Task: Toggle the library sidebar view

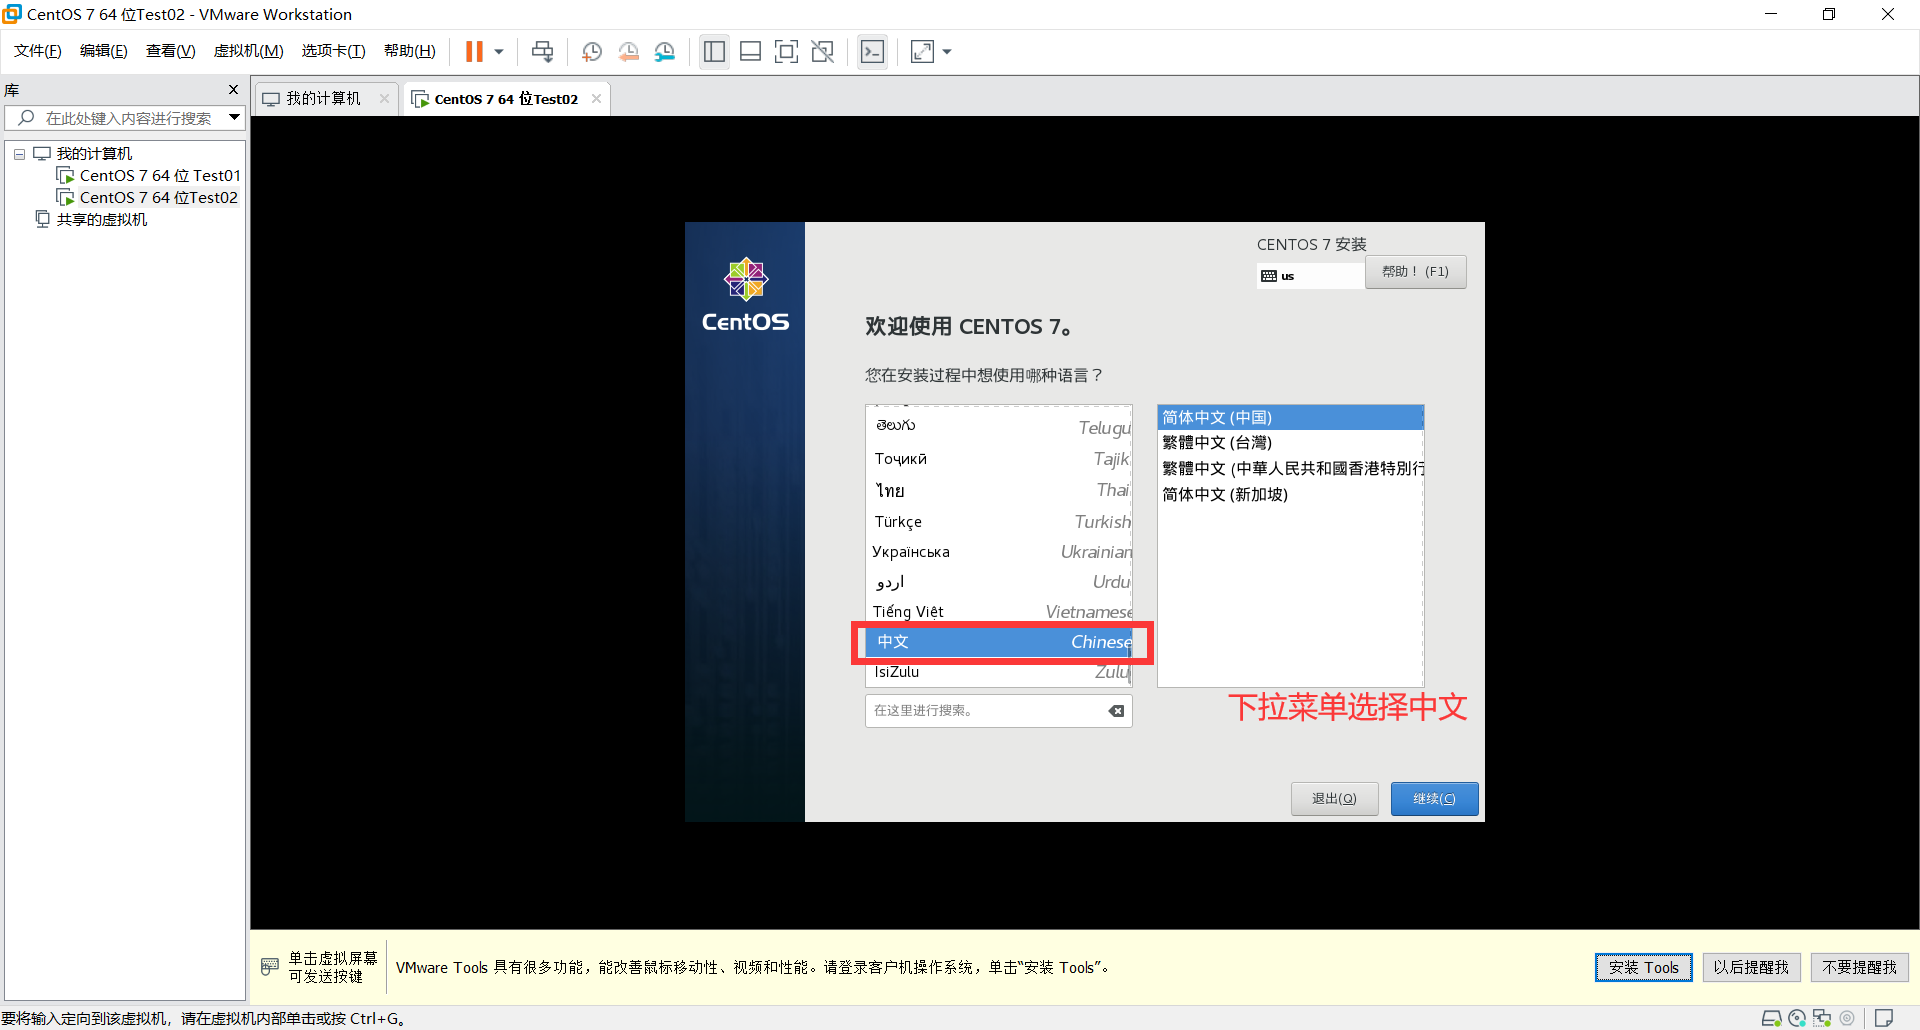Action: [714, 52]
